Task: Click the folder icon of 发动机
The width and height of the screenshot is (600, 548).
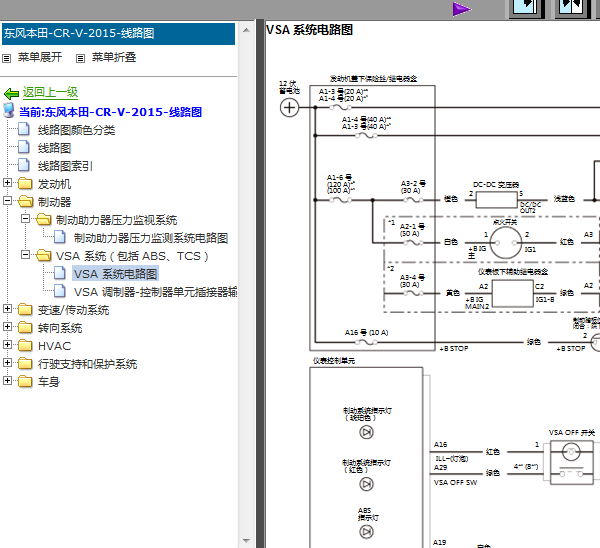Action: click(x=25, y=183)
